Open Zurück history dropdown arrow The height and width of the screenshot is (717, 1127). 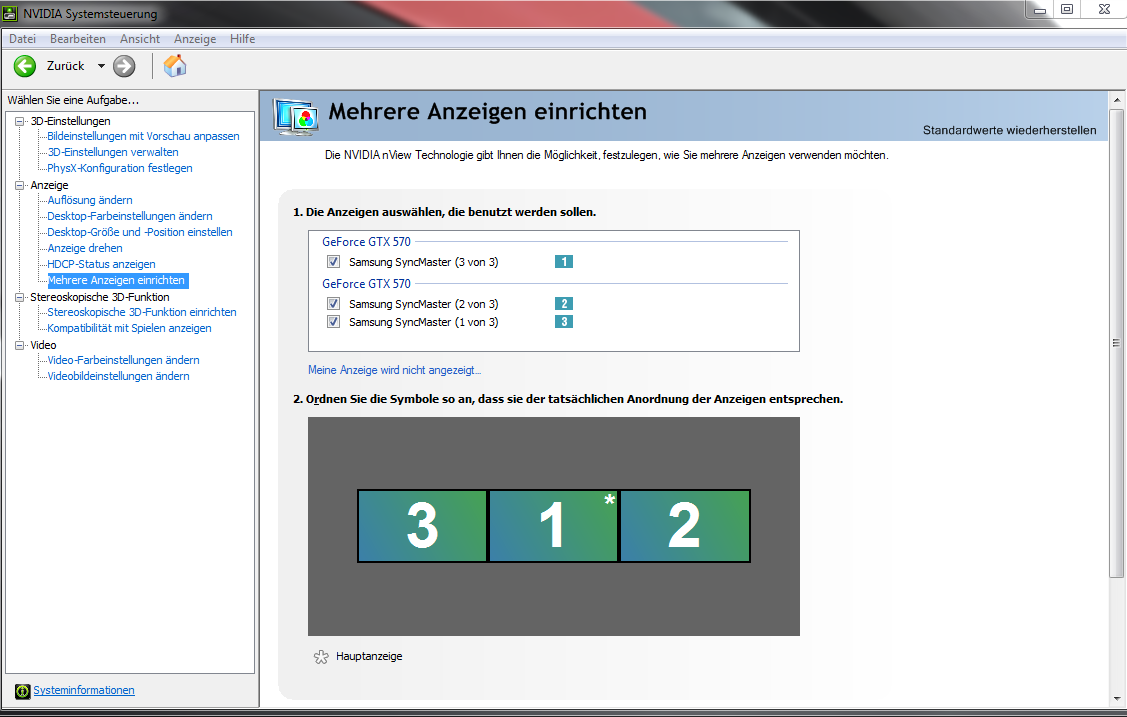click(x=101, y=66)
